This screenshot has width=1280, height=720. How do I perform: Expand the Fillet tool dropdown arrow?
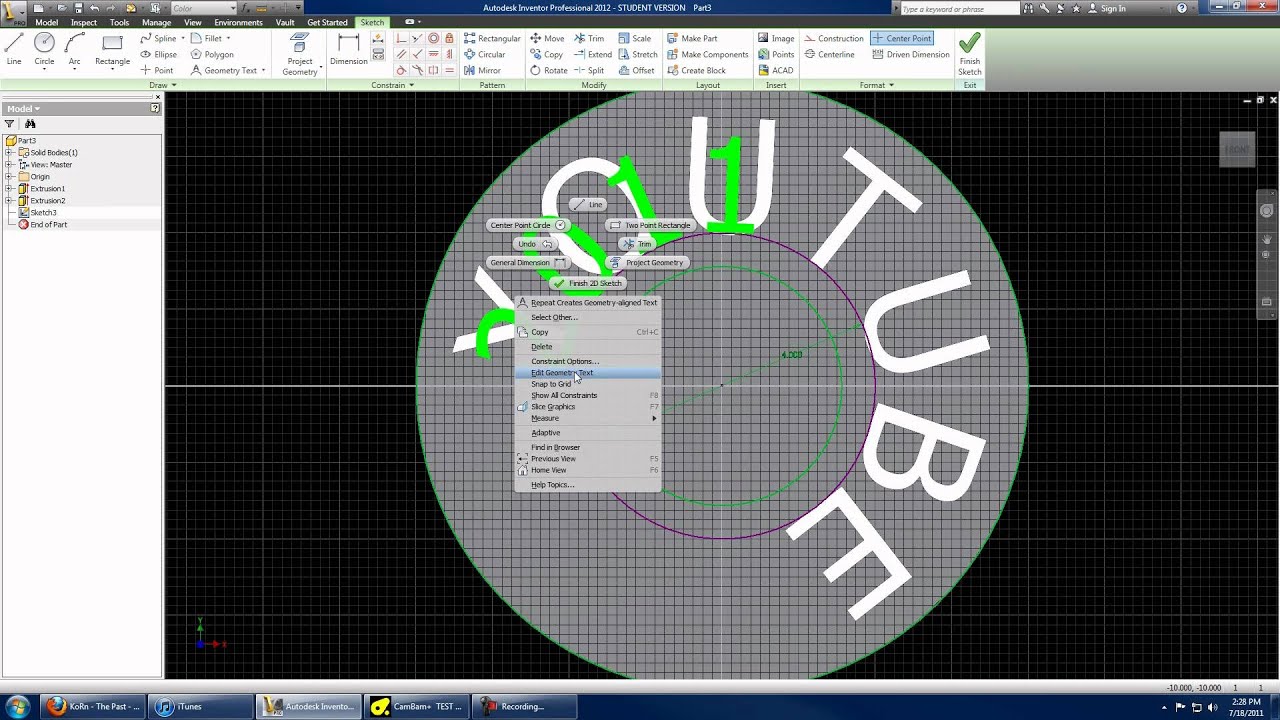(x=230, y=38)
